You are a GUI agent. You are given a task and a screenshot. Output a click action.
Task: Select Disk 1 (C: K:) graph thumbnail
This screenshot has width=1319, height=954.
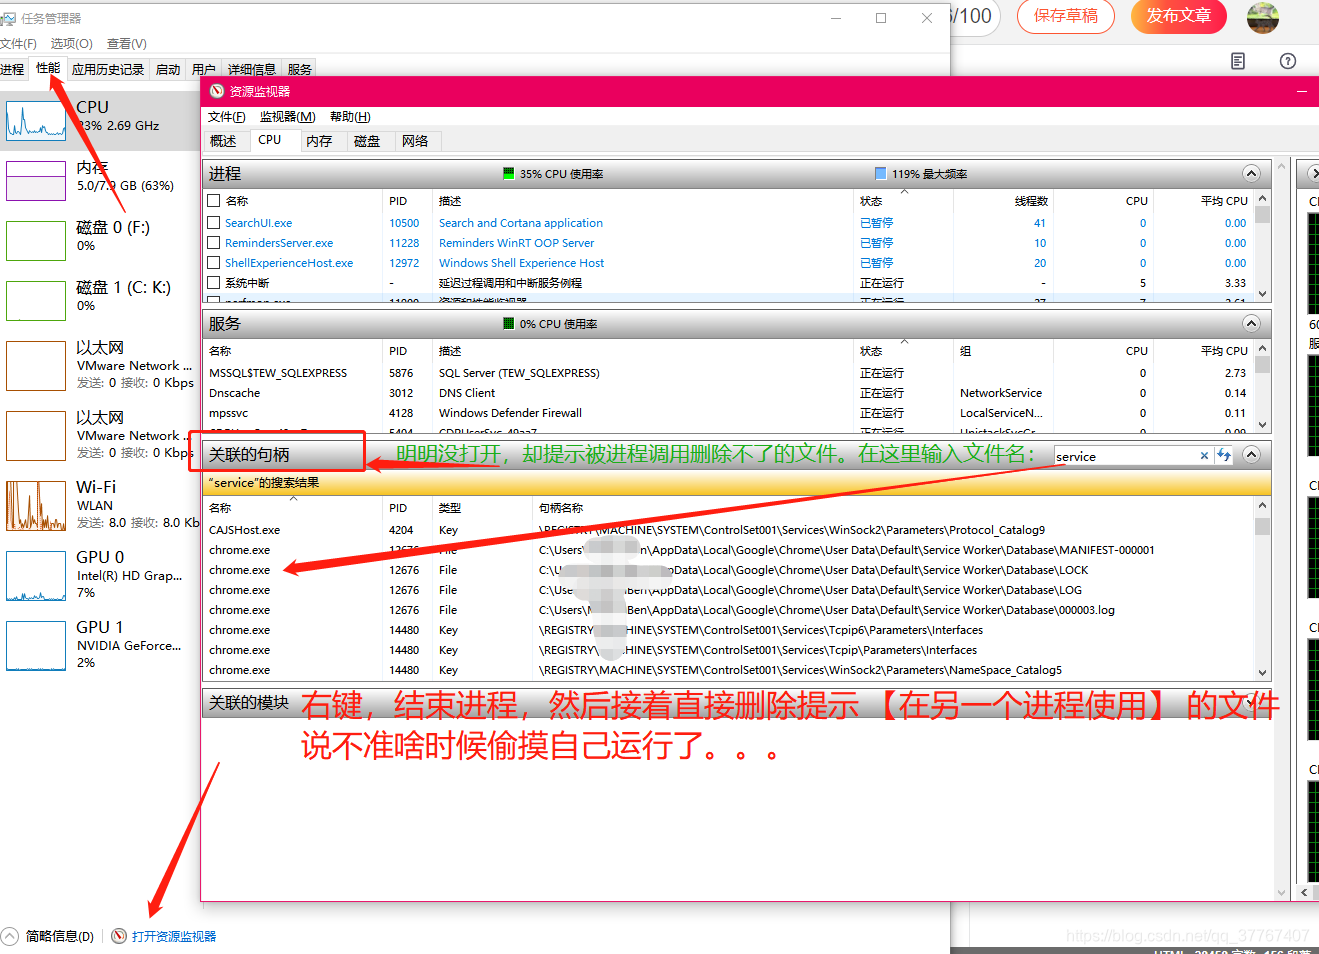click(x=36, y=301)
